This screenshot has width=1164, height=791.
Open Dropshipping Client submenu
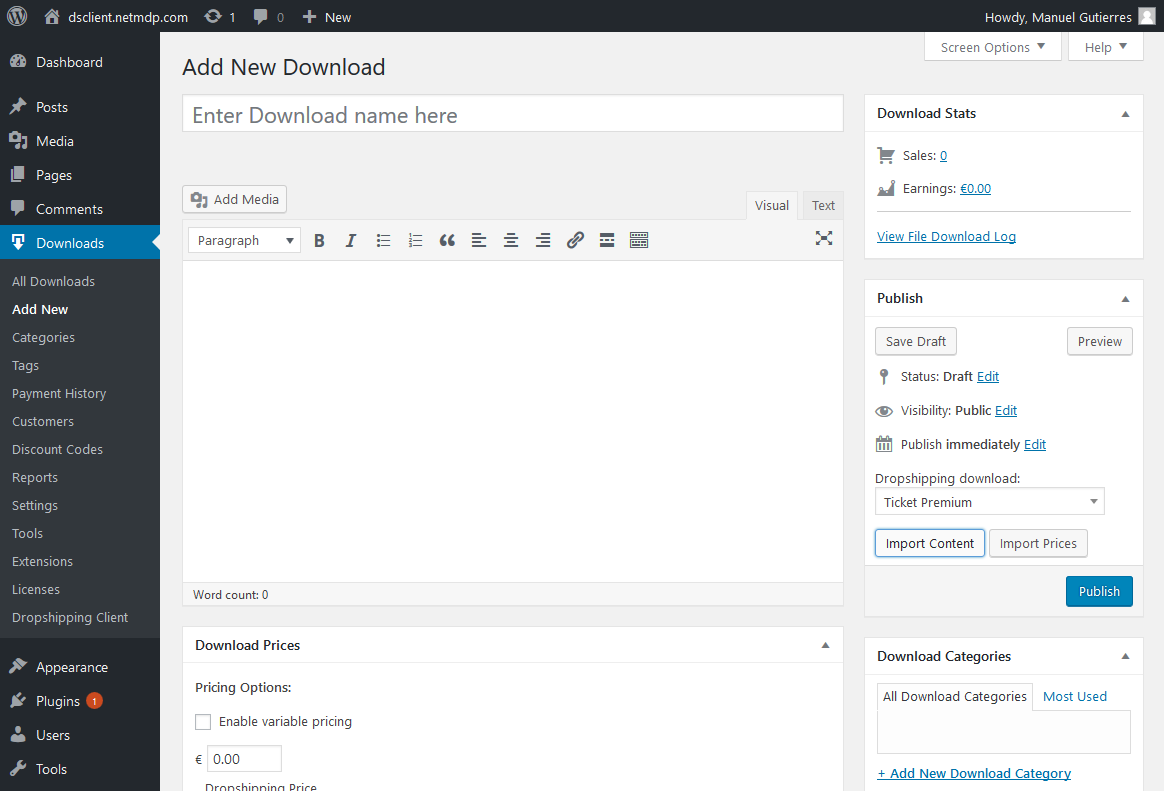(70, 617)
